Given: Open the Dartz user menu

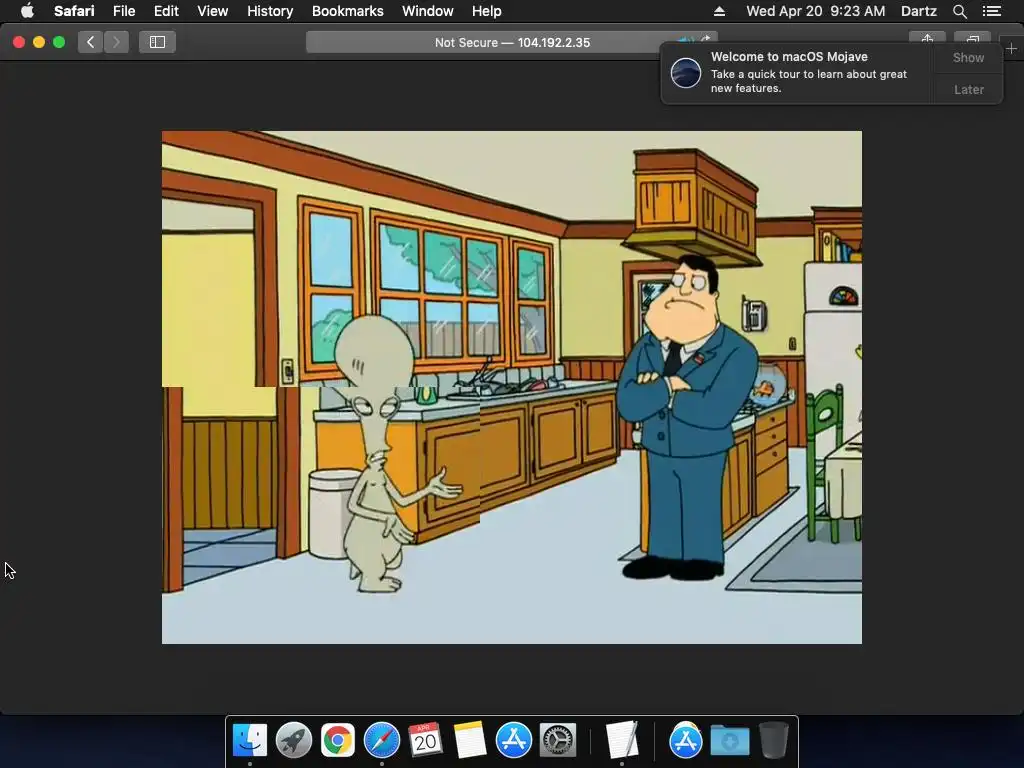Looking at the screenshot, I should tap(918, 11).
